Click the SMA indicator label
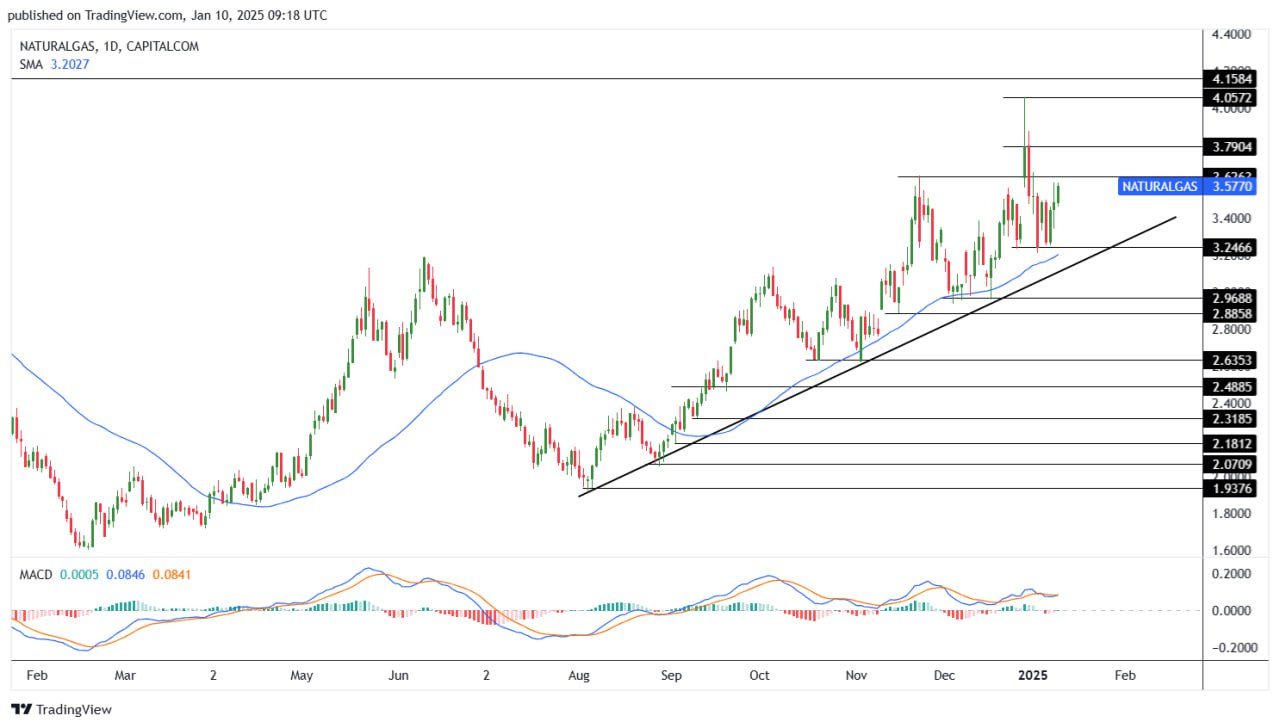Image resolution: width=1280 pixels, height=728 pixels. 31,64
